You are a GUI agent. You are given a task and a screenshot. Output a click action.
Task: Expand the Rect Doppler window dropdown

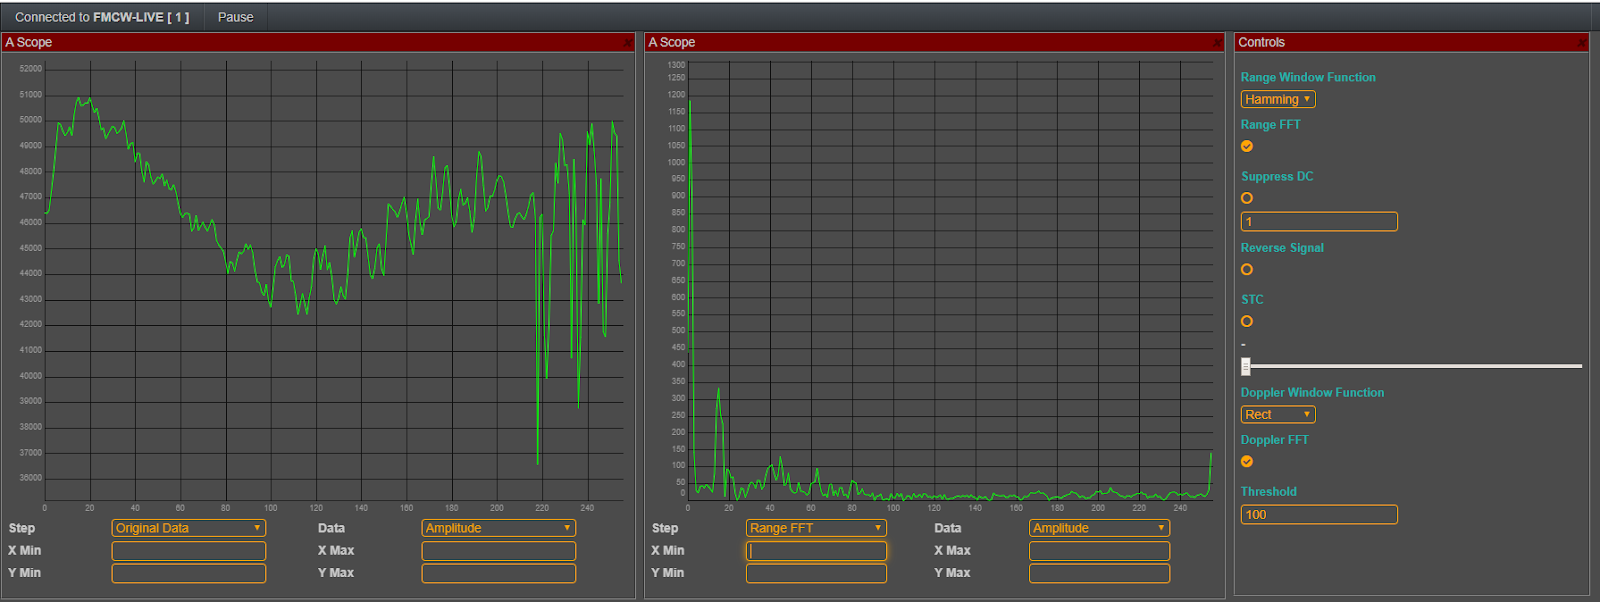1278,414
